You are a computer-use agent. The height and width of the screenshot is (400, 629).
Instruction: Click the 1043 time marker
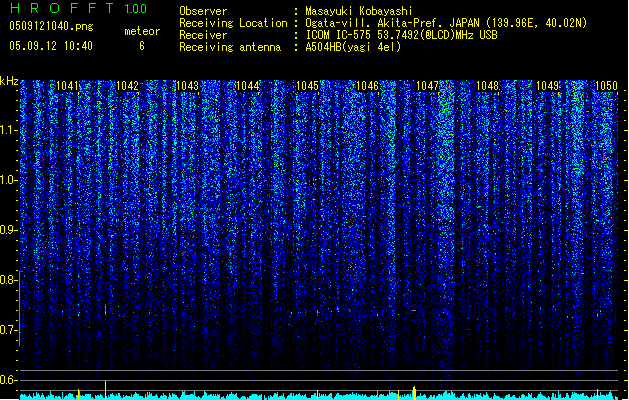tap(187, 86)
